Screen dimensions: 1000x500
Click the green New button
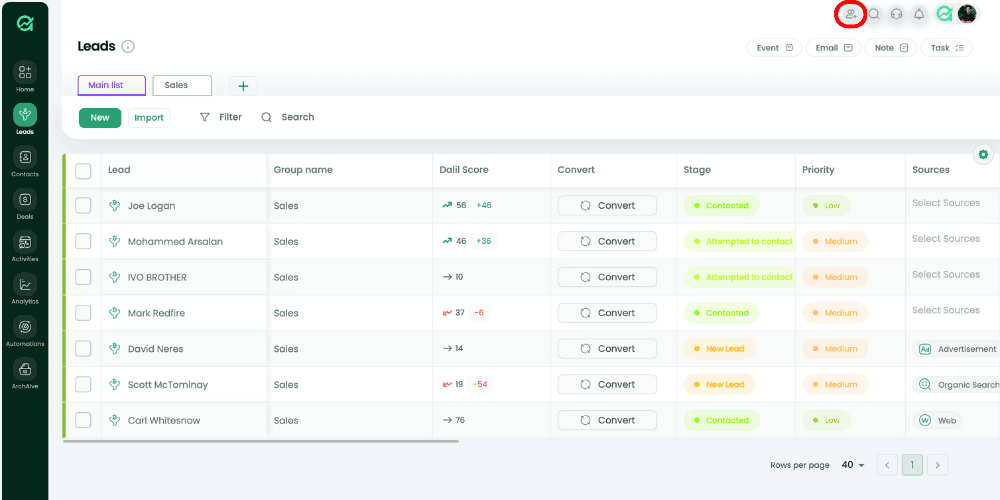(100, 118)
